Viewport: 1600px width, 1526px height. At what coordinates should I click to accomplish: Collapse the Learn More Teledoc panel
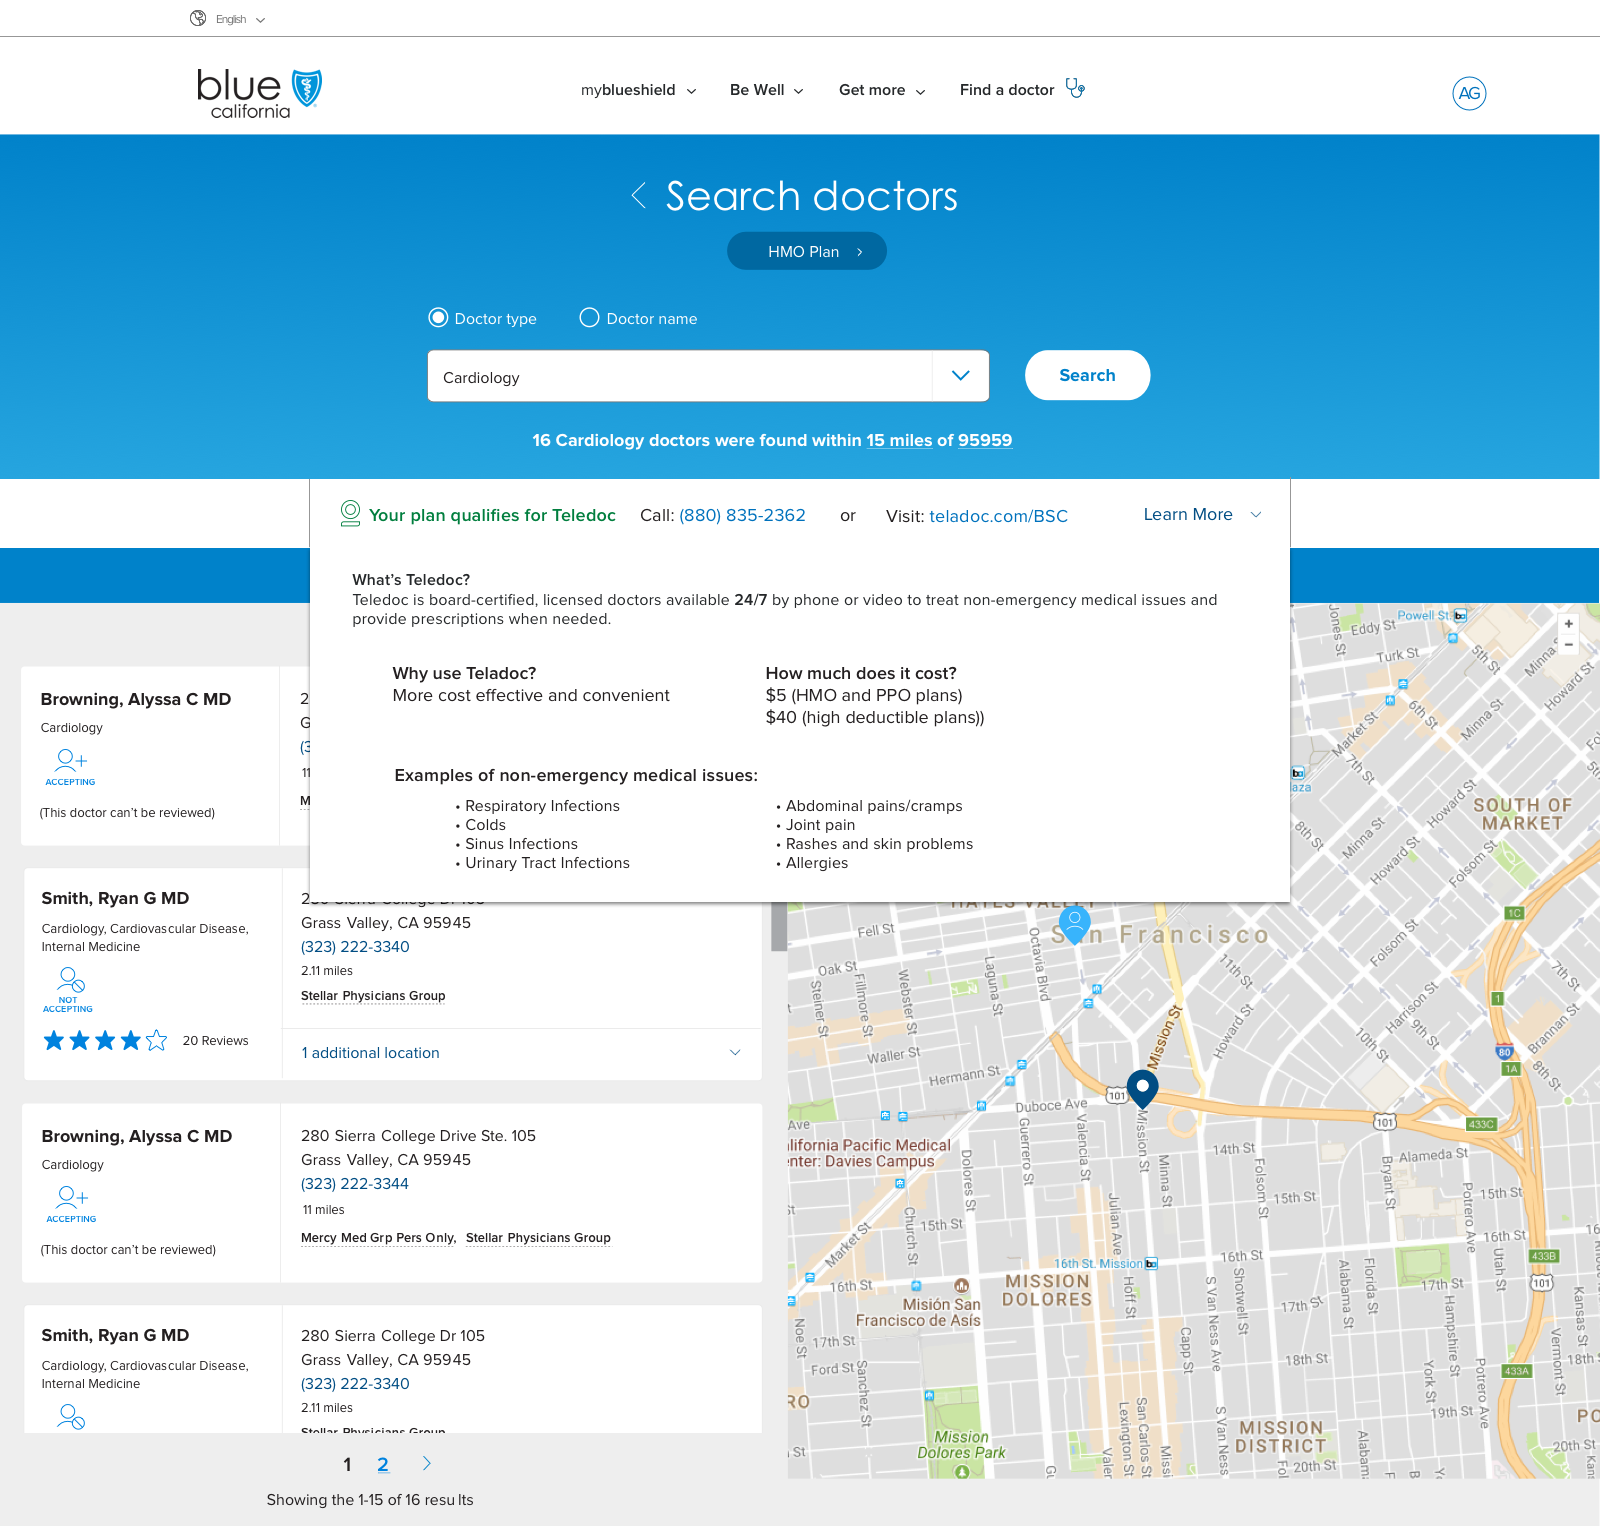pos(1202,514)
